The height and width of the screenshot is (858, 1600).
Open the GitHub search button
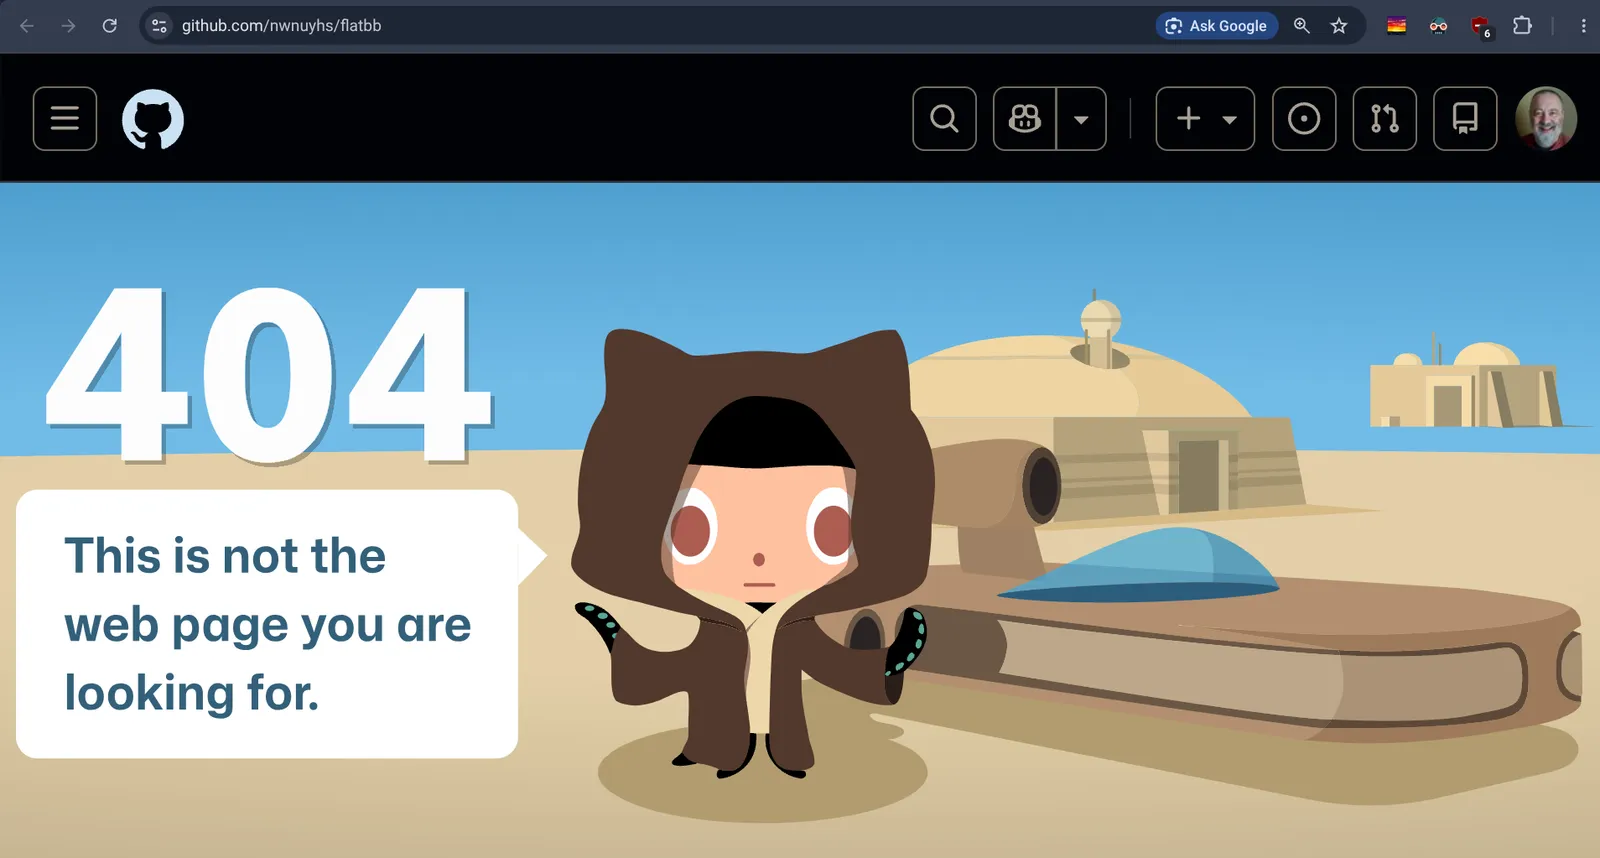click(x=944, y=119)
